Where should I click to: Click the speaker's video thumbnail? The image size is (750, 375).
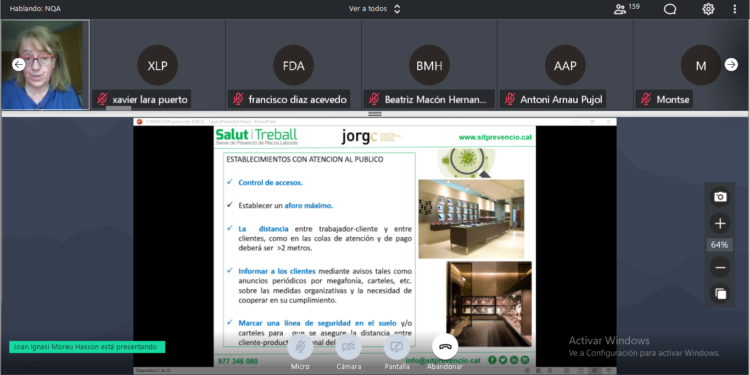tap(45, 65)
